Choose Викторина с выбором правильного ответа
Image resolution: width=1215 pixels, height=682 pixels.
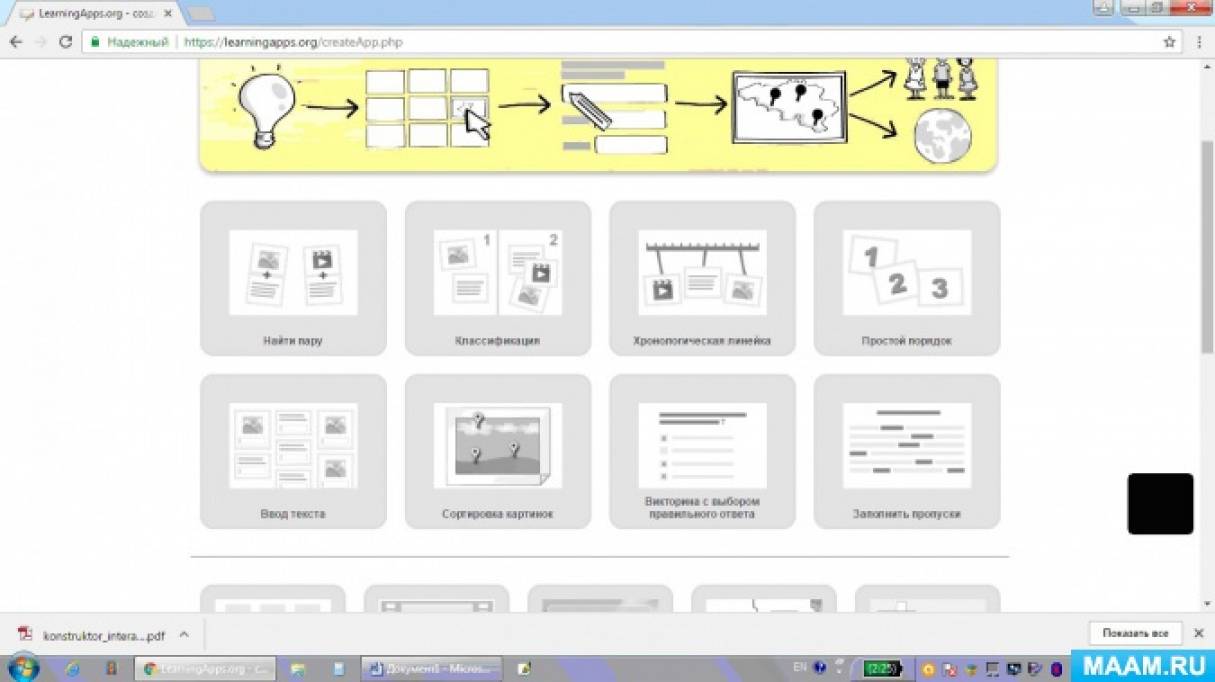[x=702, y=451]
